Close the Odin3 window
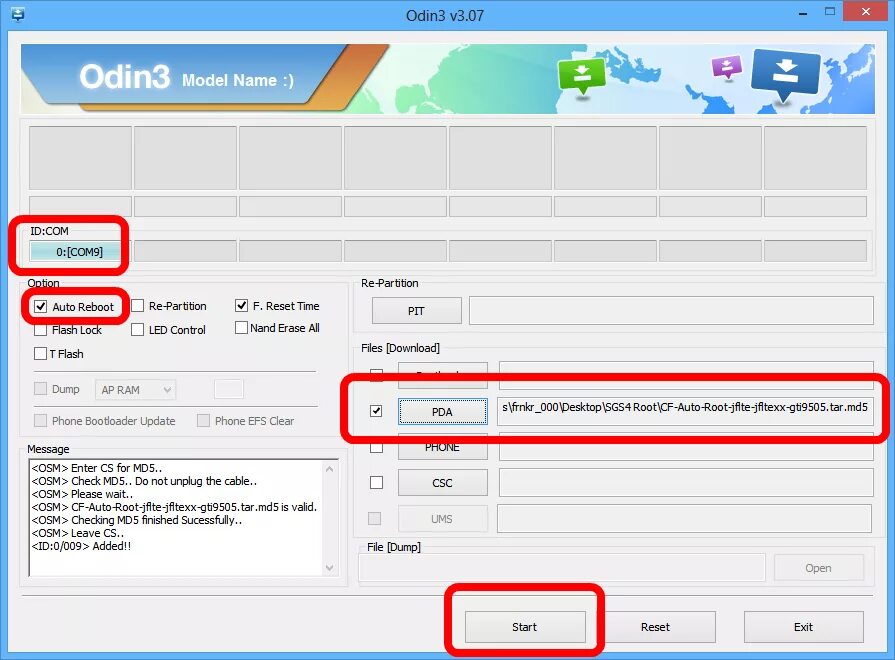Image resolution: width=895 pixels, height=660 pixels. point(866,12)
